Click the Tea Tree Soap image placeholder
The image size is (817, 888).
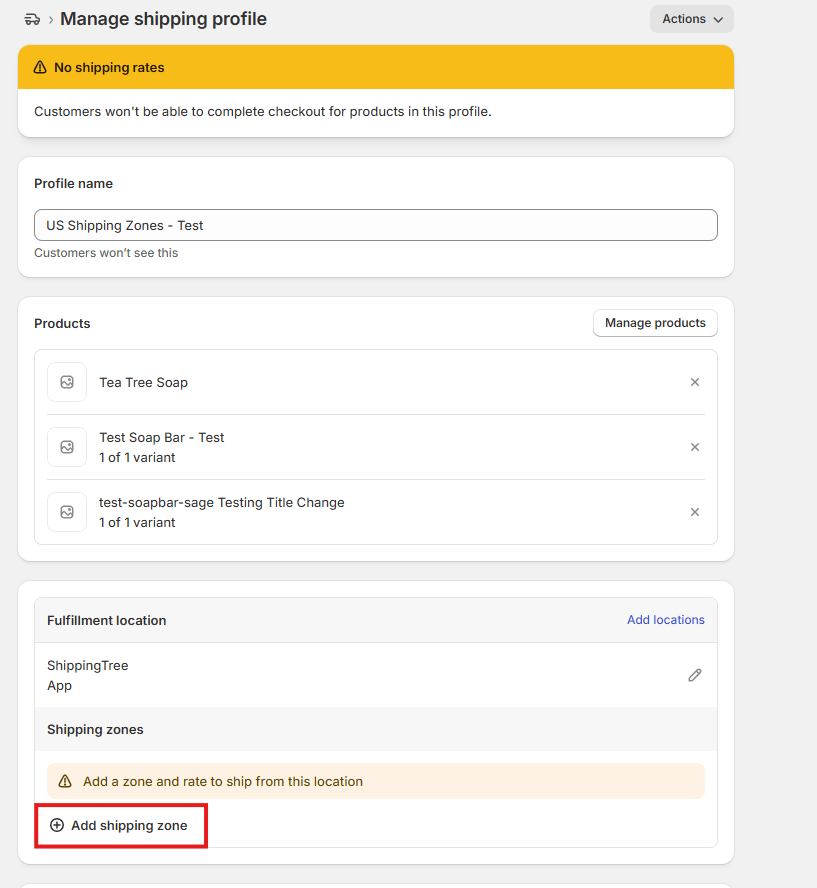click(x=67, y=382)
